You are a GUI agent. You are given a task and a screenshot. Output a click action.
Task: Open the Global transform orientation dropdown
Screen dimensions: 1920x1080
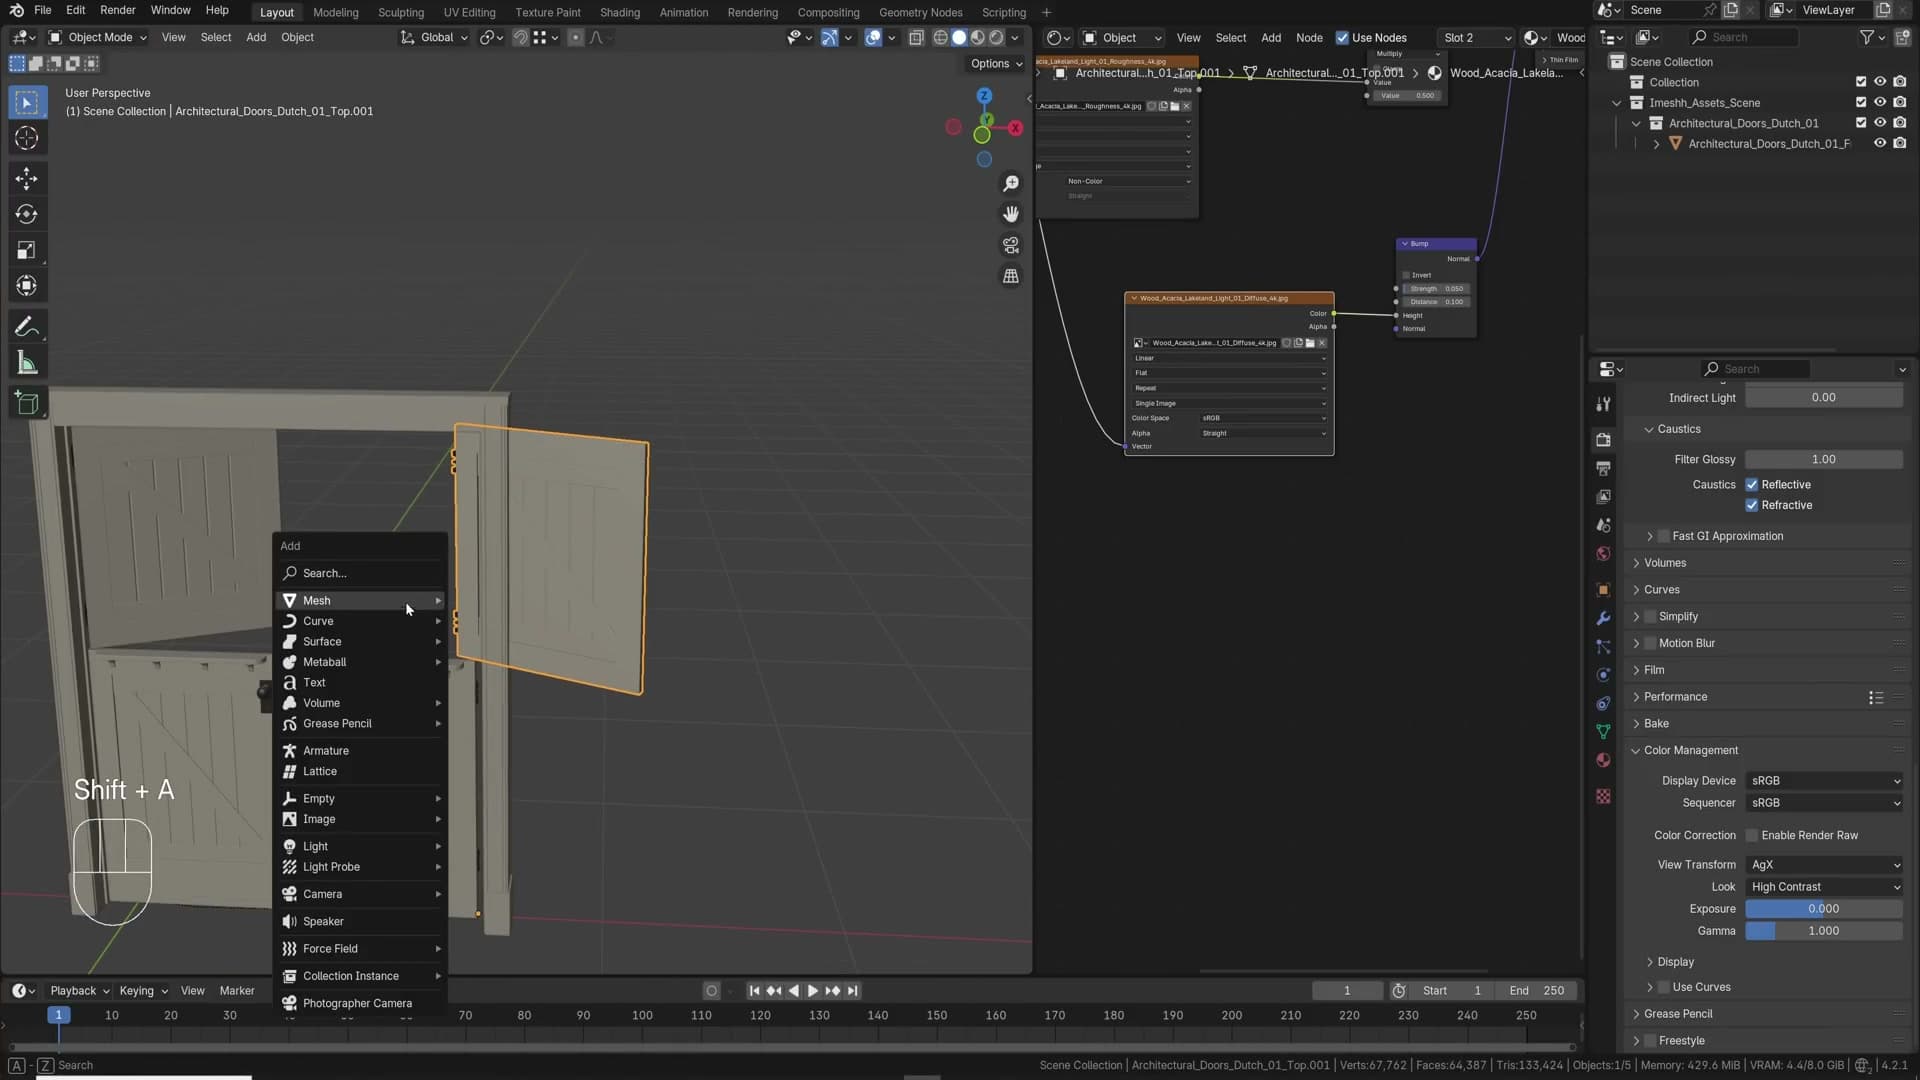click(435, 38)
